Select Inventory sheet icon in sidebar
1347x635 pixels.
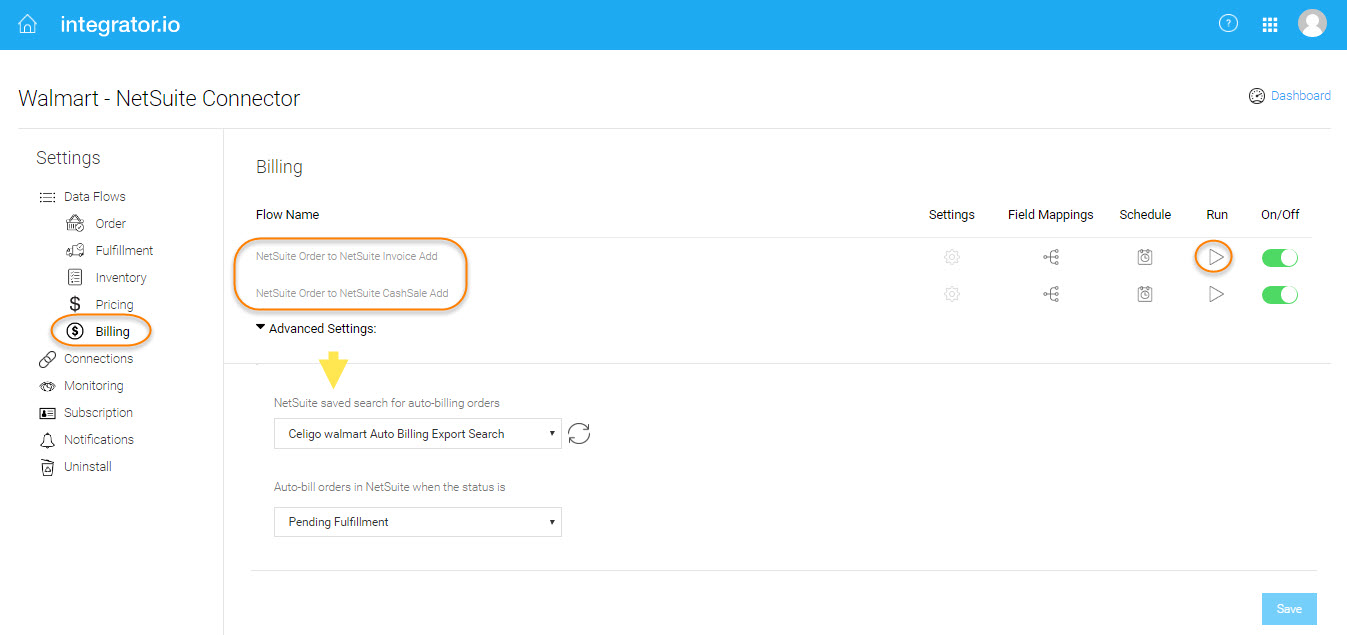(75, 277)
